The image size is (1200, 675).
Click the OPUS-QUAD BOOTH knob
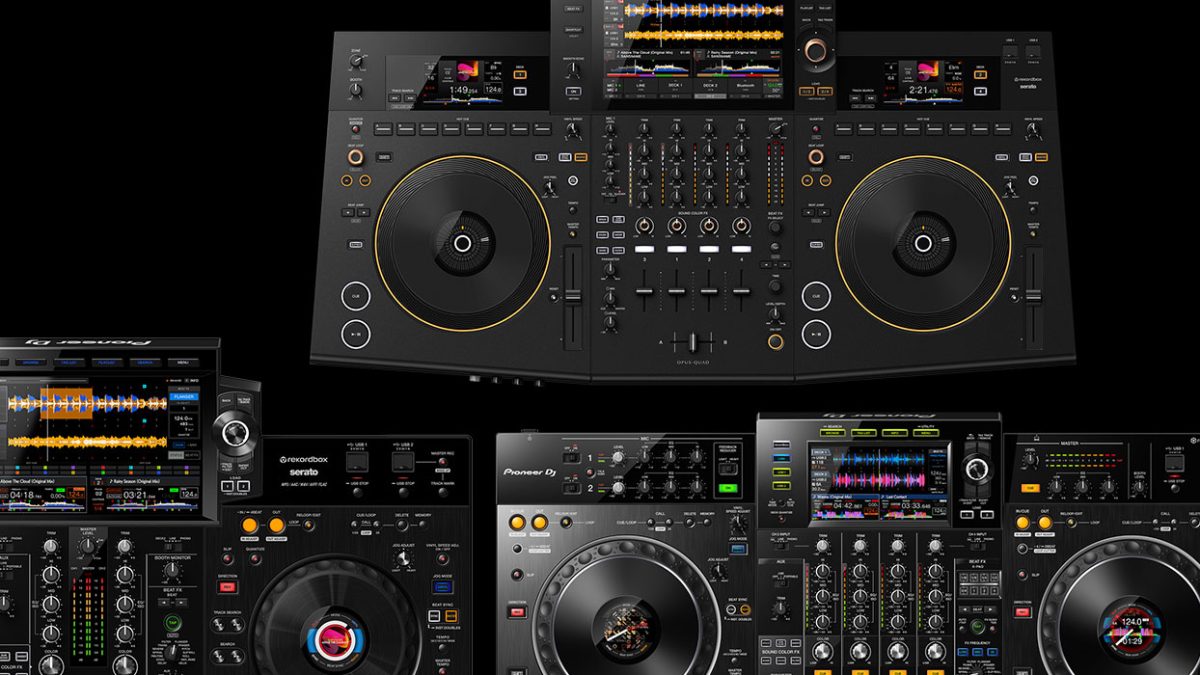[356, 91]
